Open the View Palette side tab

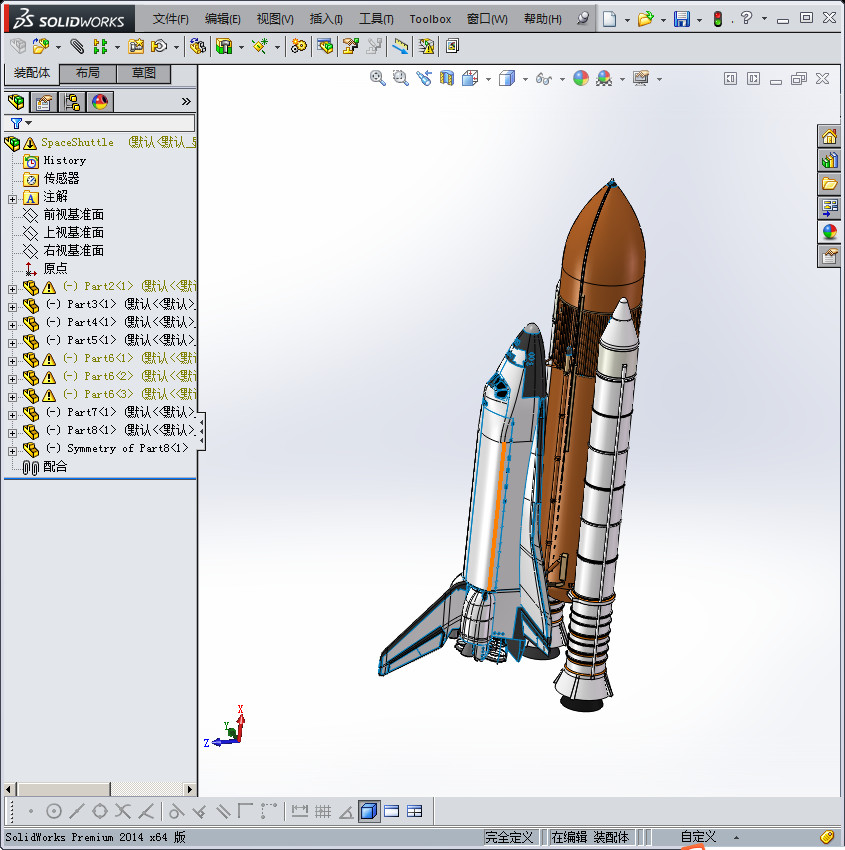(829, 208)
